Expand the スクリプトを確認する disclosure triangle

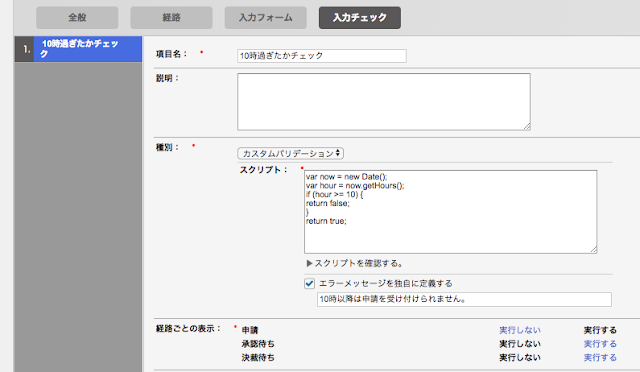(309, 263)
